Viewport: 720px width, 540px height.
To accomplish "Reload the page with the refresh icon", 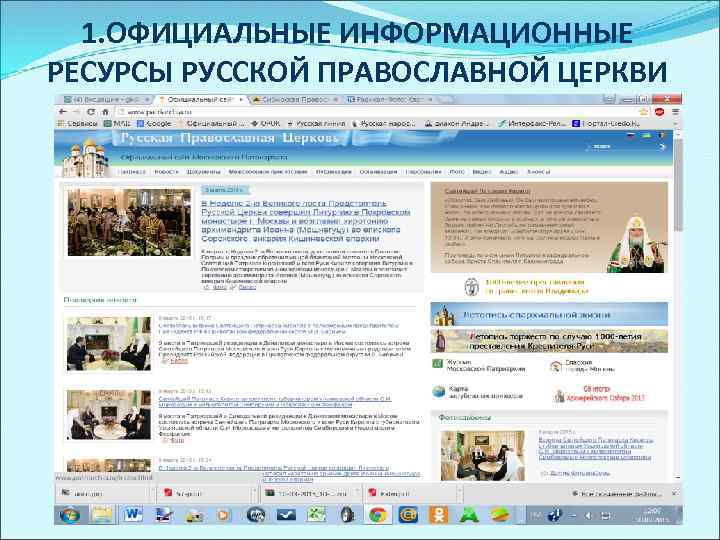I will tap(91, 112).
